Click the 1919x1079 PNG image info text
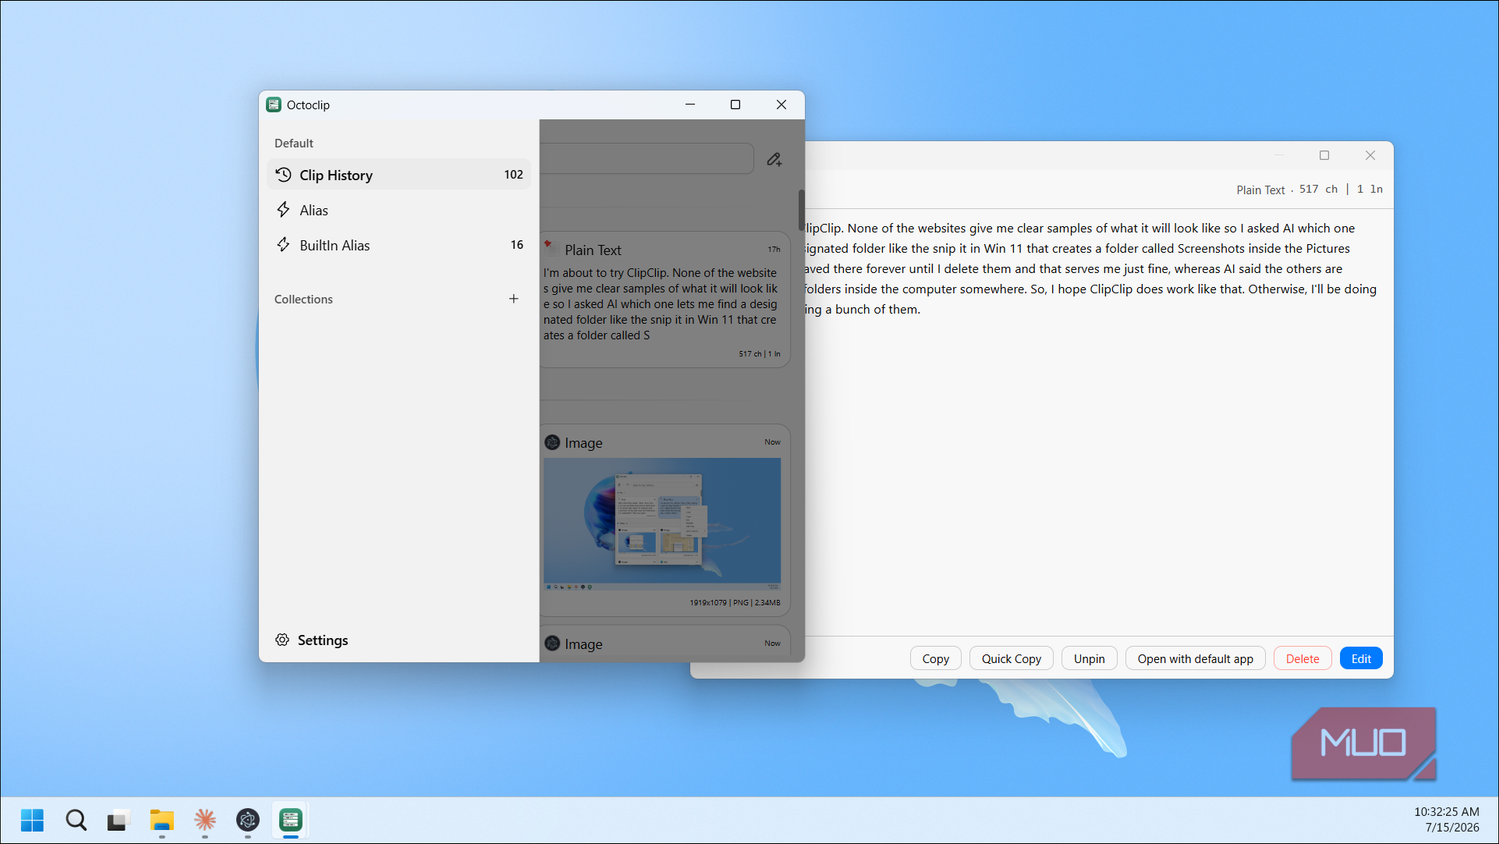The height and width of the screenshot is (844, 1499). [x=735, y=602]
